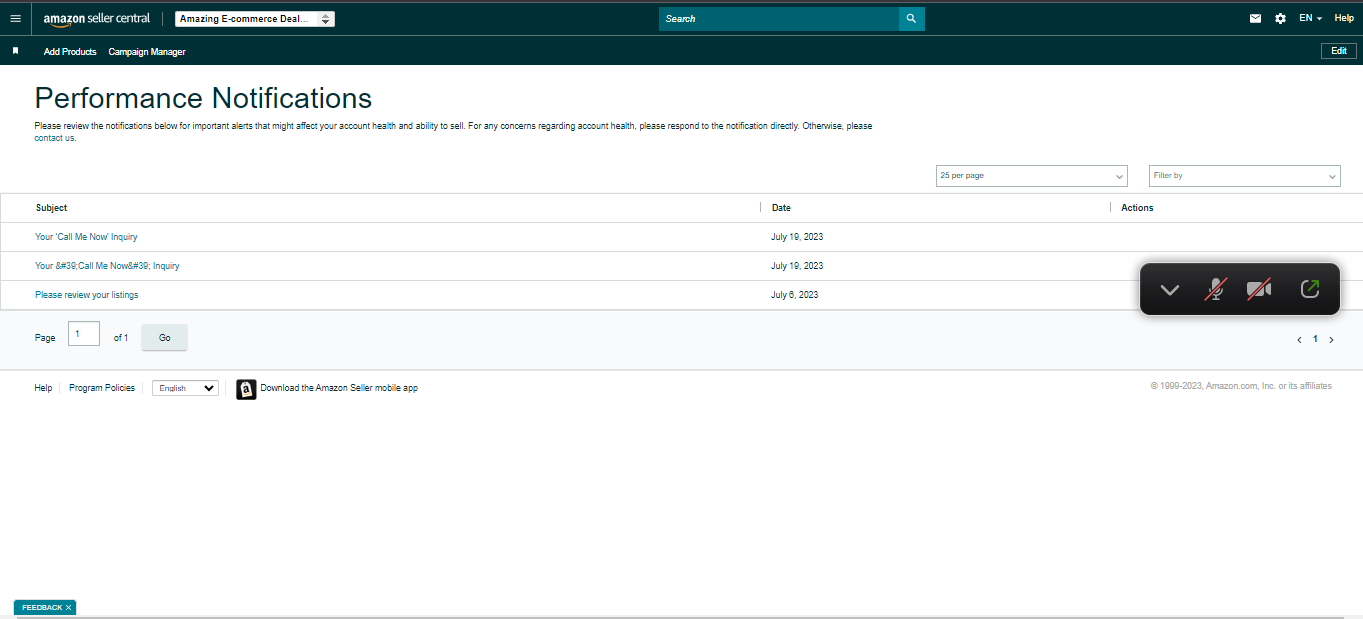Click the Subject column header
Viewport: 1363px width, 619px height.
coord(51,208)
